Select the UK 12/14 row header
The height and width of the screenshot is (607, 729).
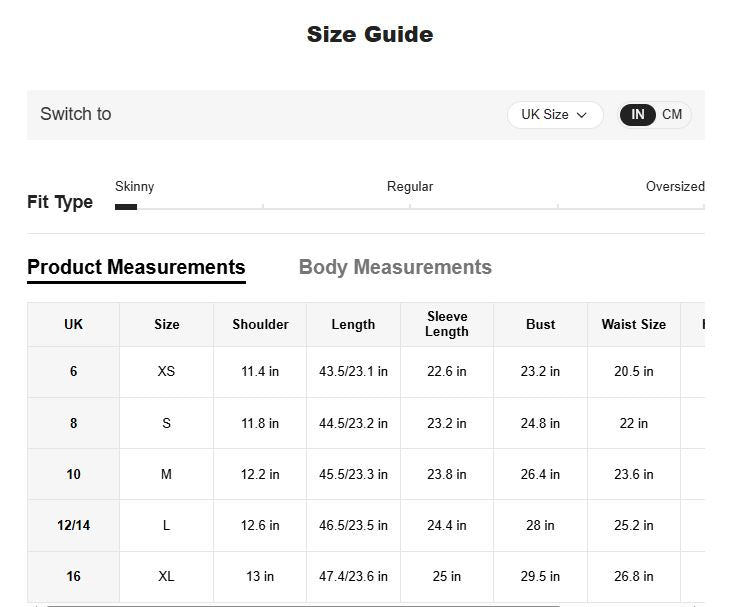[x=73, y=526]
